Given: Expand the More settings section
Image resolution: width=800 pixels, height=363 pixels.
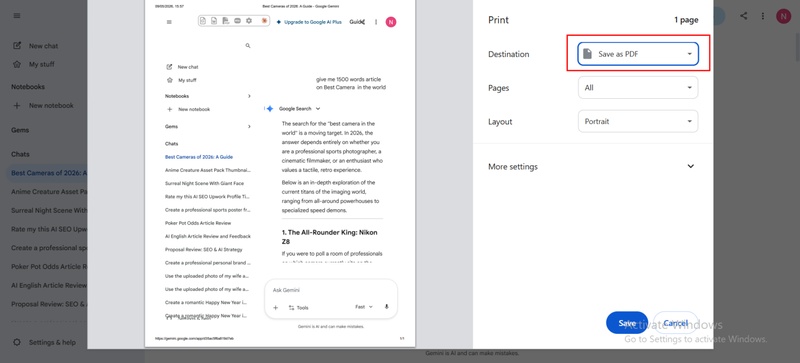Looking at the screenshot, I should [591, 166].
